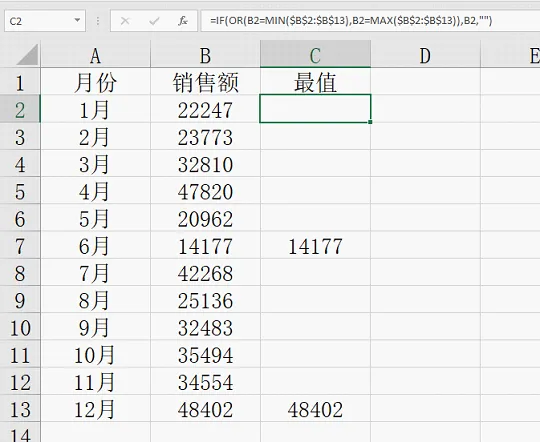The height and width of the screenshot is (442, 540).
Task: Select row 2 header
Action: pyautogui.click(x=20, y=109)
